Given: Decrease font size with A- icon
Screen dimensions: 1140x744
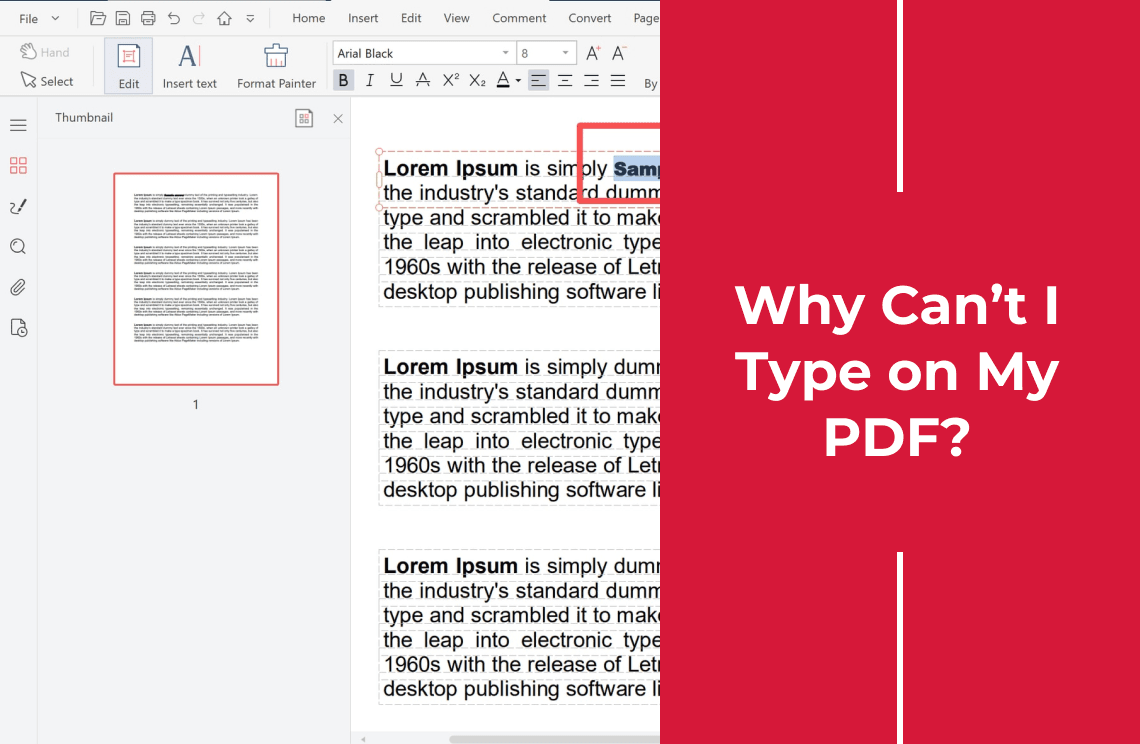Looking at the screenshot, I should tap(619, 53).
